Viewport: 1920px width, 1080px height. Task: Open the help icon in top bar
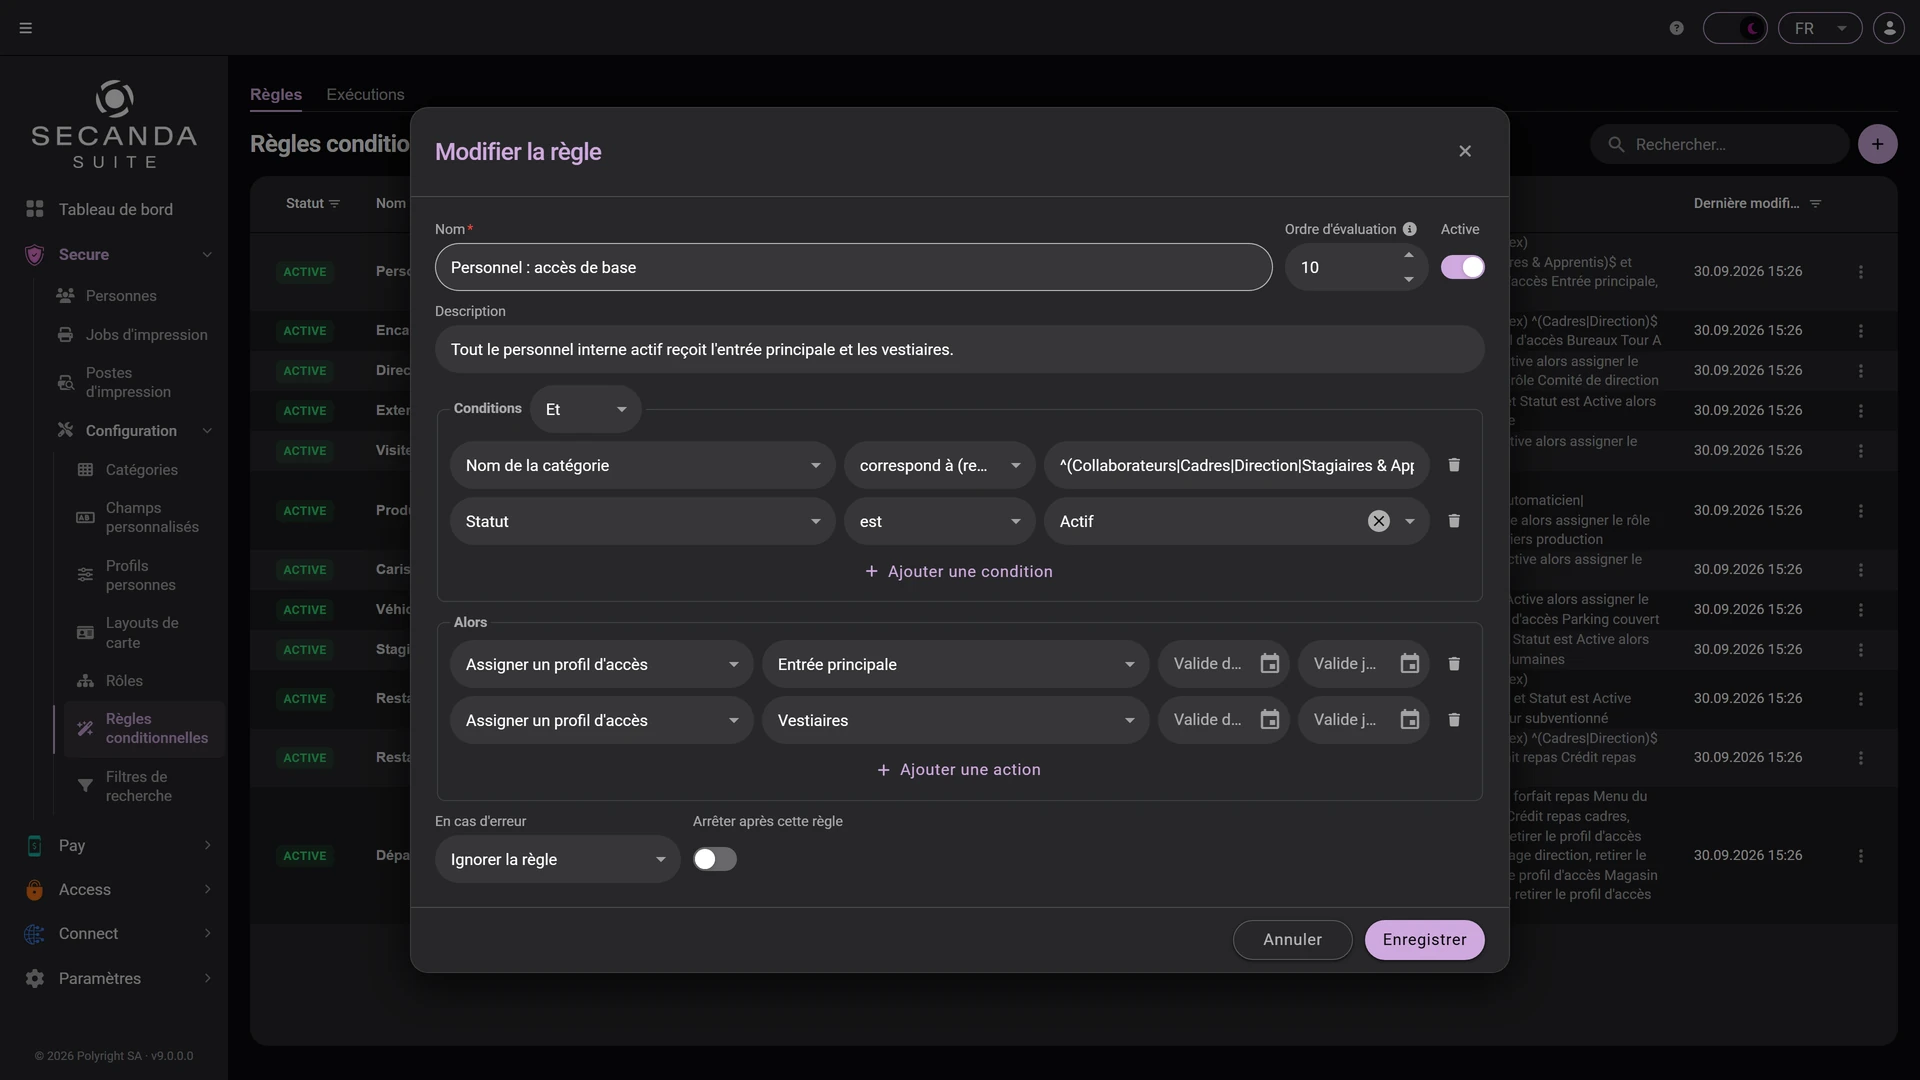(1676, 28)
